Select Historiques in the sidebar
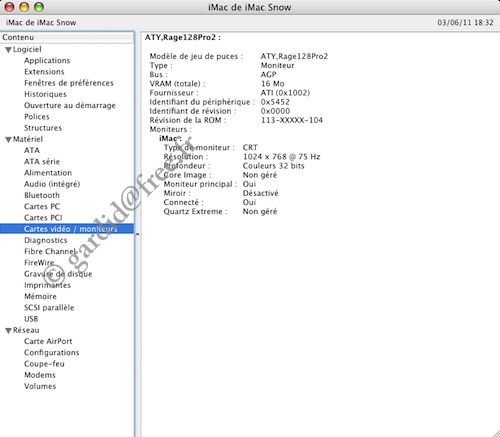Viewport: 500px width, 437px height. 45,94
